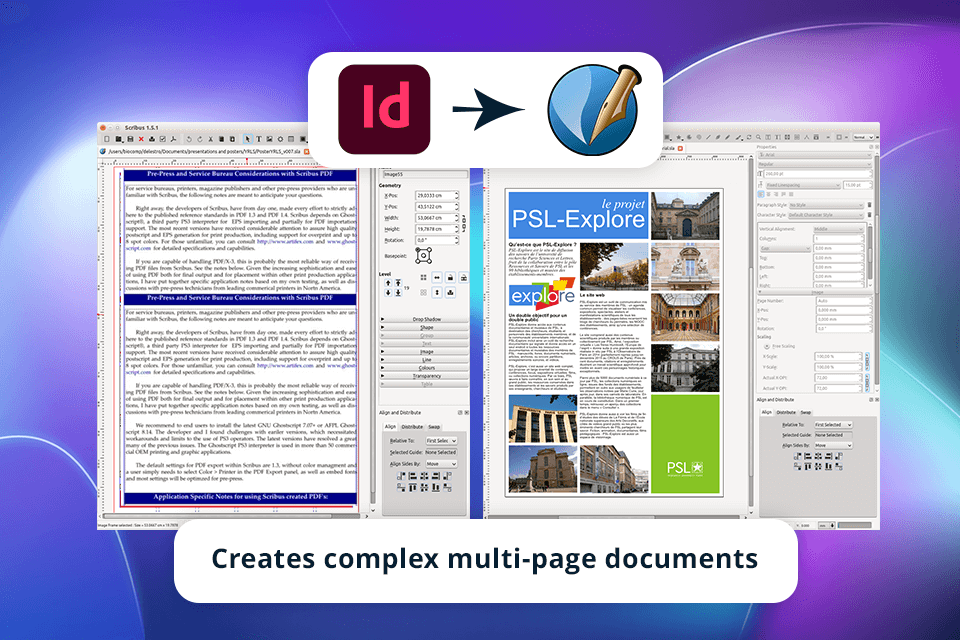Screen dimensions: 960x640
Task: Click Group items icon beside Level arrows
Action: [x=424, y=277]
